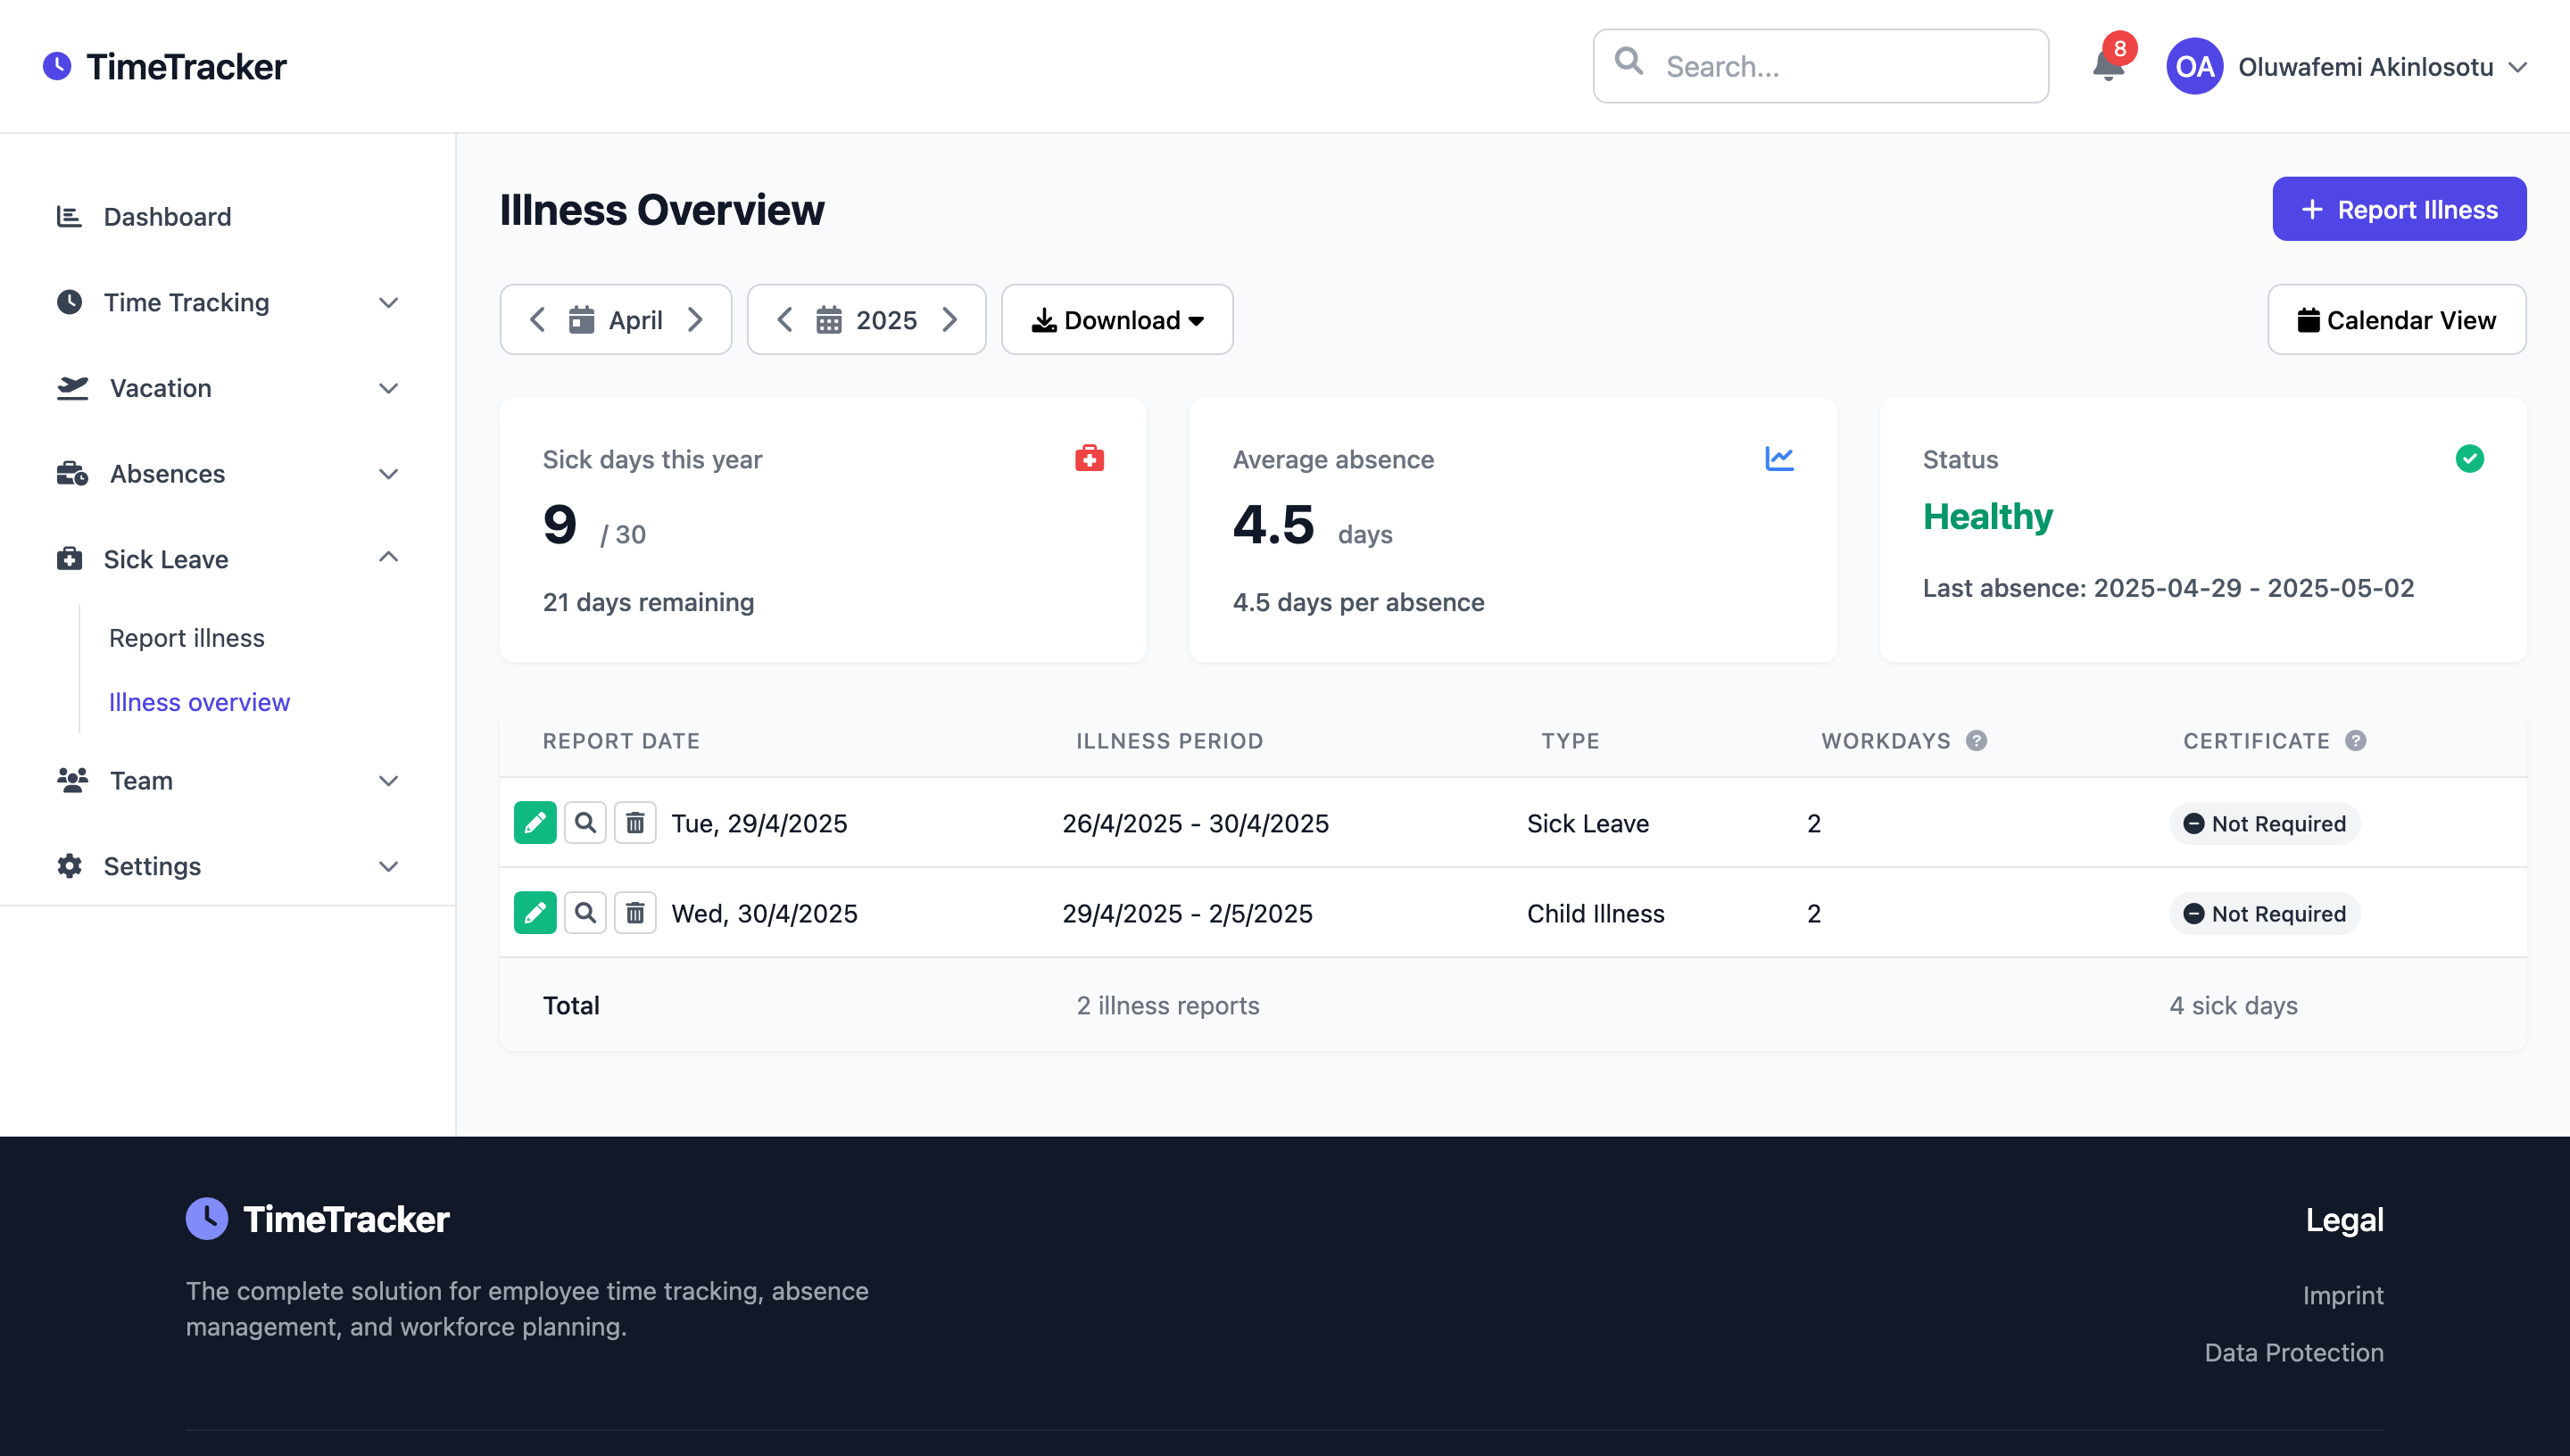Focus the Search input field
The height and width of the screenshot is (1456, 2570).
(x=1821, y=66)
